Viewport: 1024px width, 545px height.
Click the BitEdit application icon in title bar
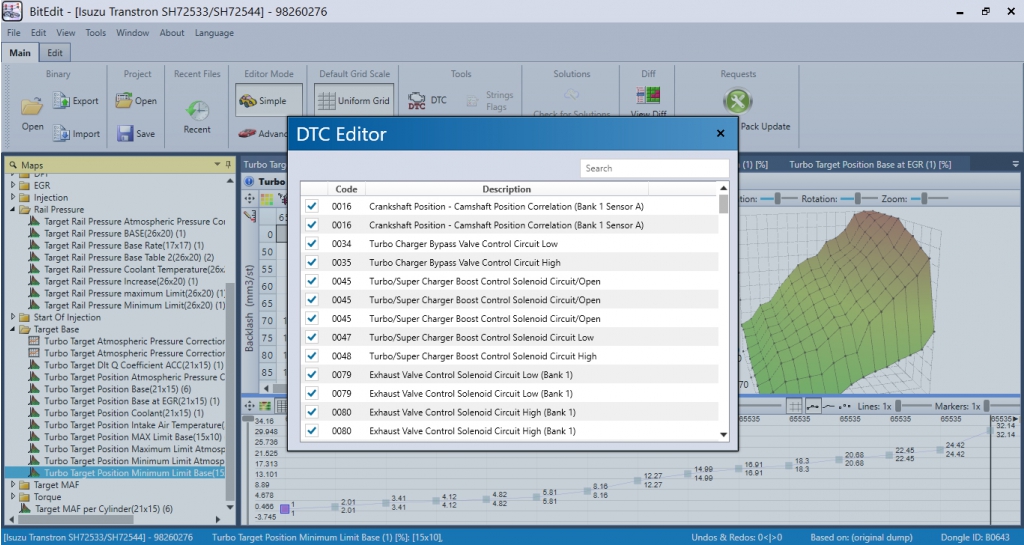pyautogui.click(x=12, y=11)
